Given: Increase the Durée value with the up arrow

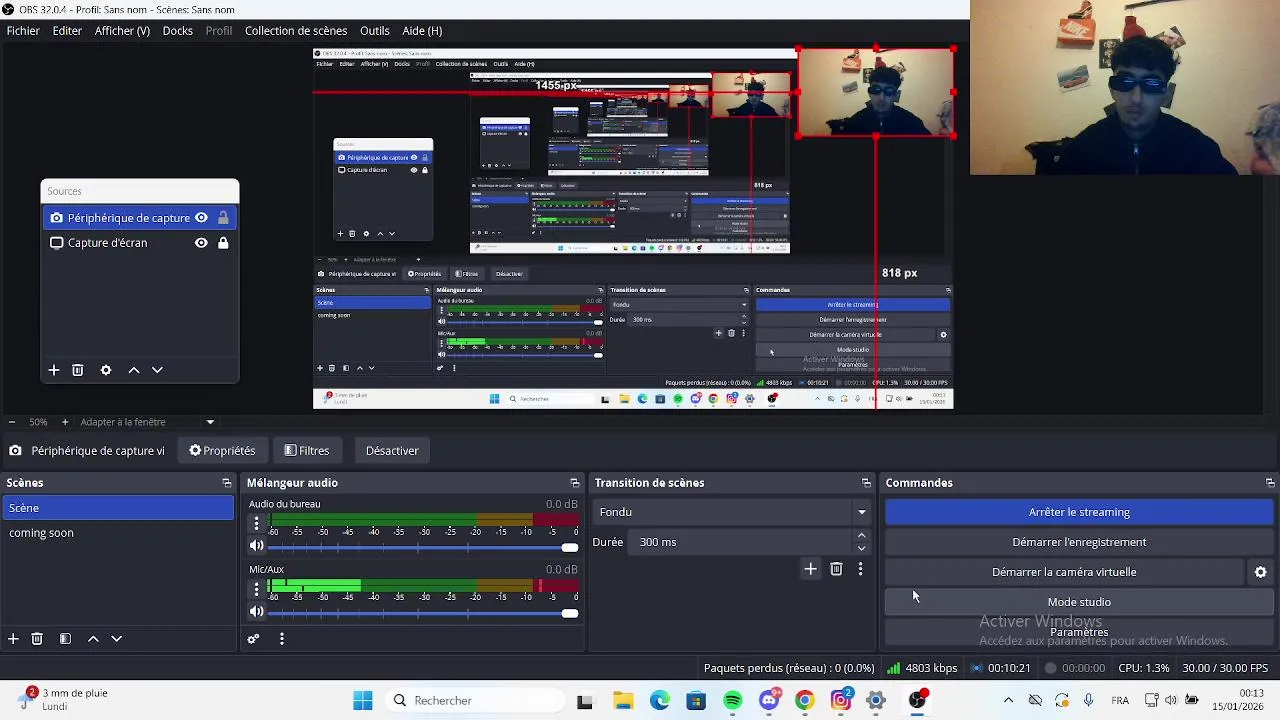Looking at the screenshot, I should [861, 536].
